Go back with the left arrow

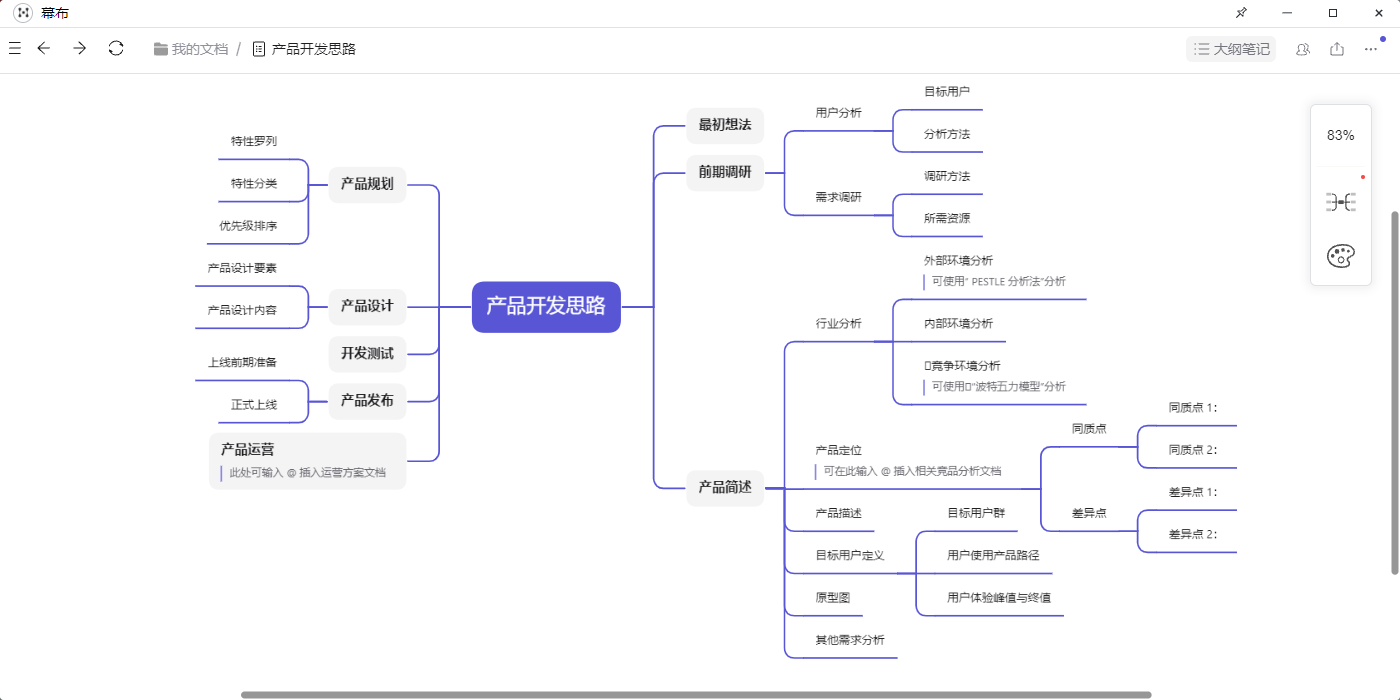tap(44, 48)
